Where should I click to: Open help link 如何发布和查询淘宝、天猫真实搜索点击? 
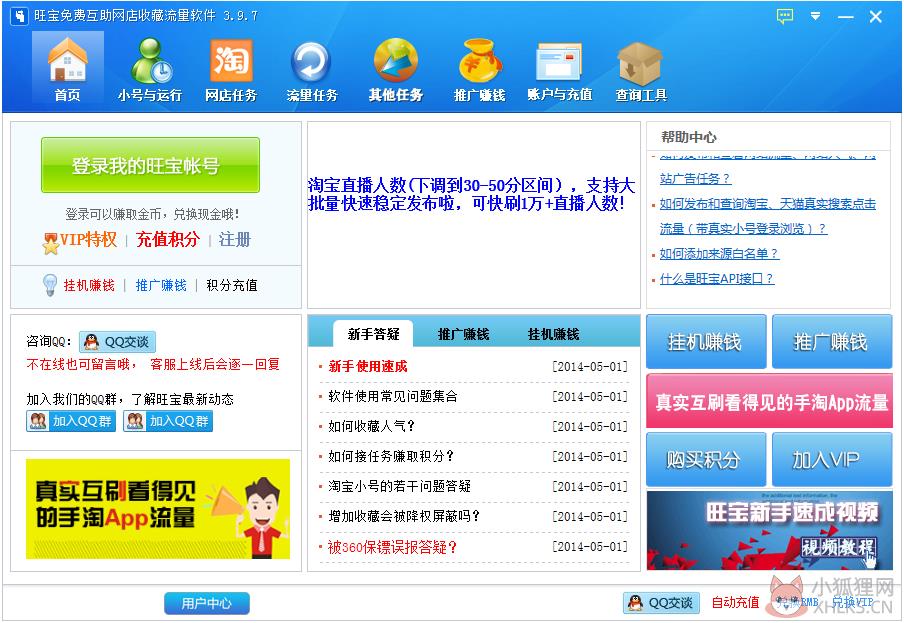(767, 203)
